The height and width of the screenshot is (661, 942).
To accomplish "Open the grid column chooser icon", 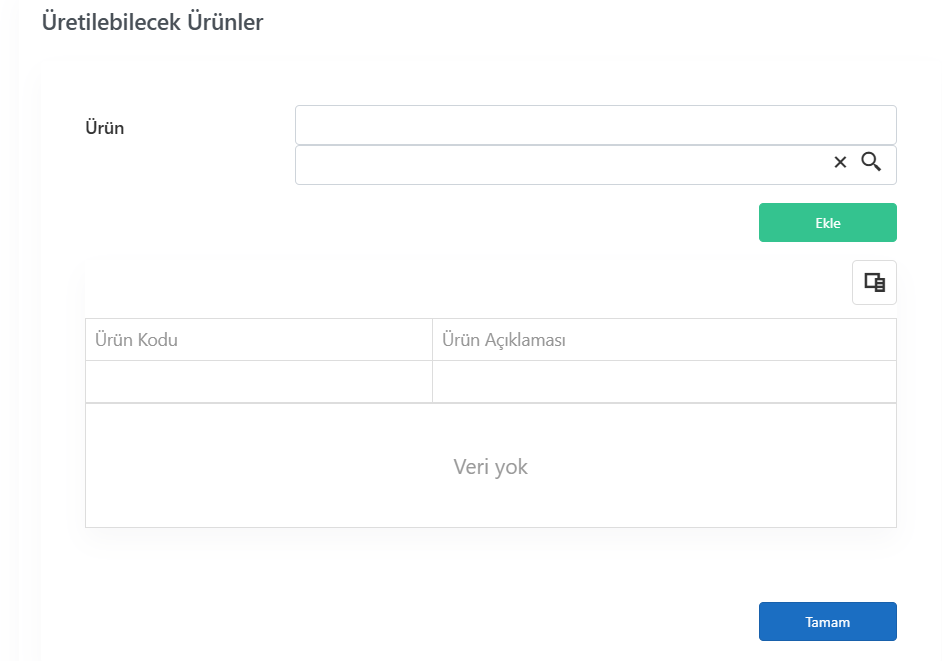I will coord(874,282).
